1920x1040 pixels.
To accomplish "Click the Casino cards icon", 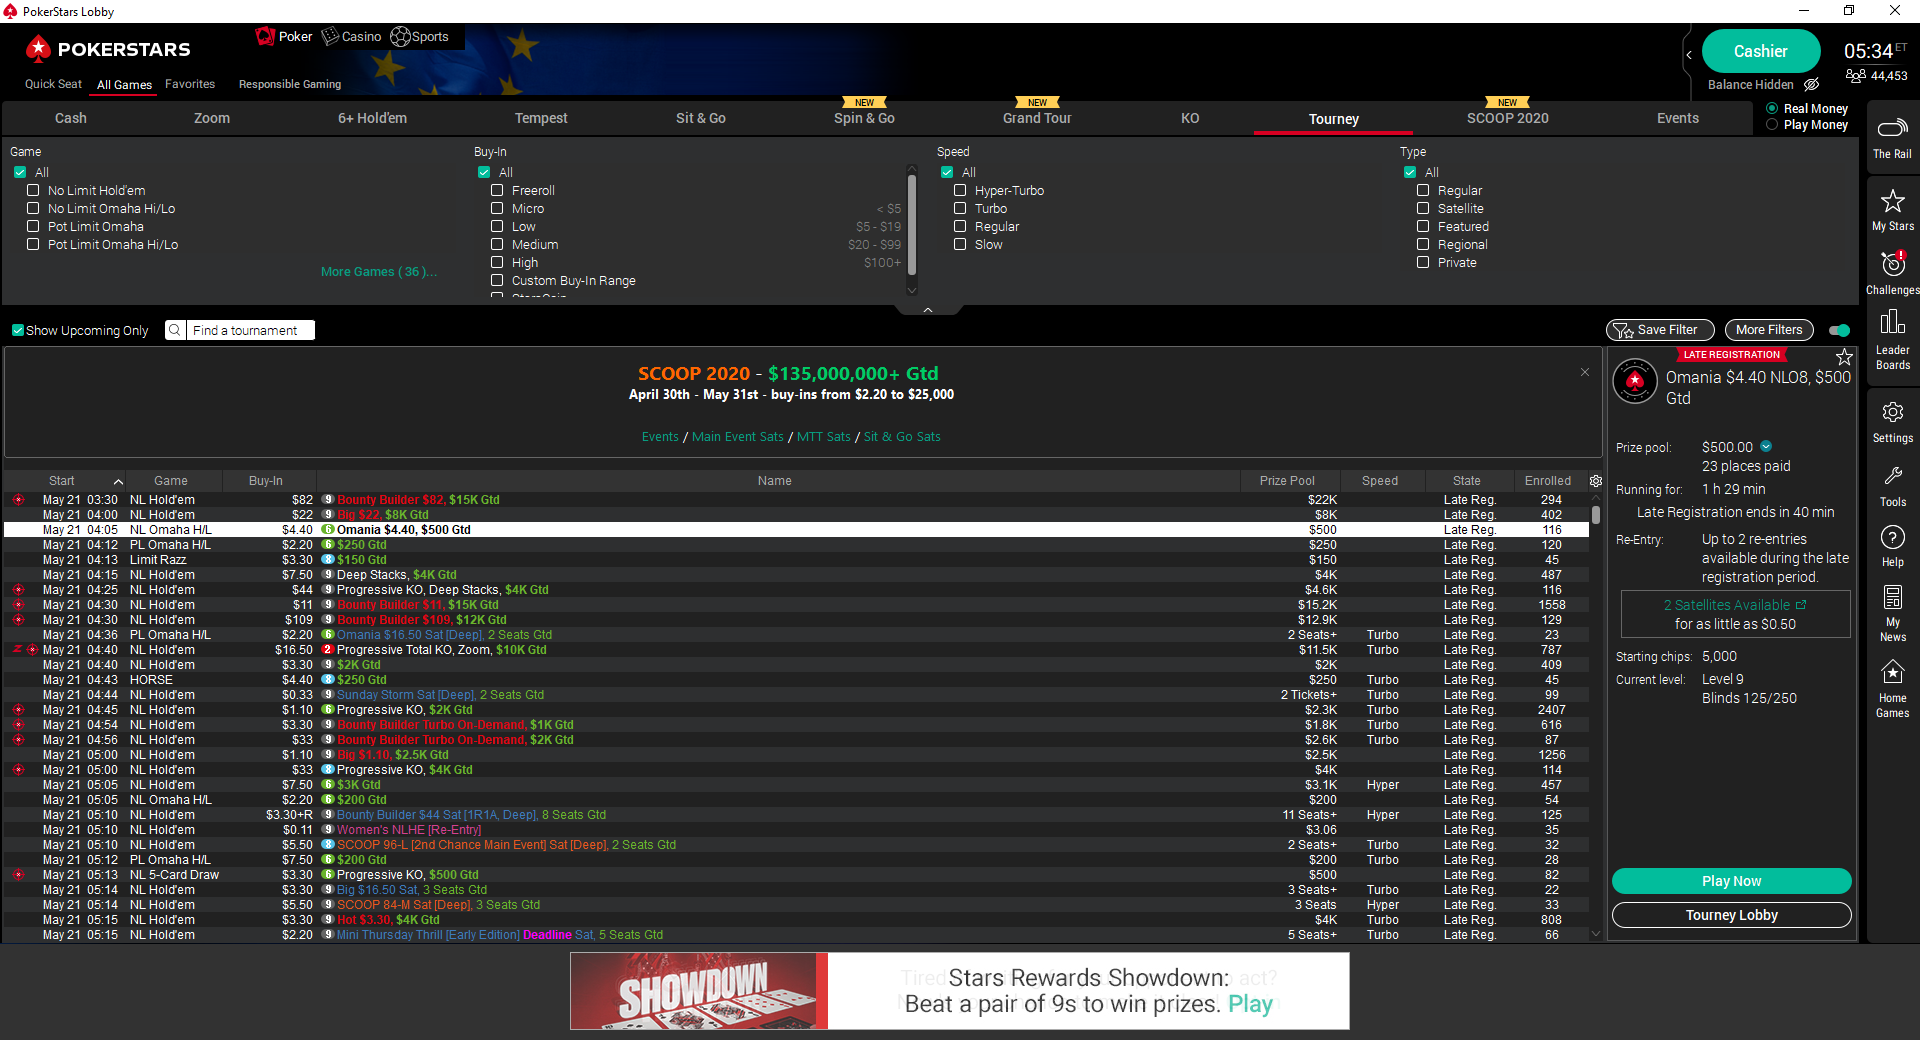I will click(x=330, y=37).
